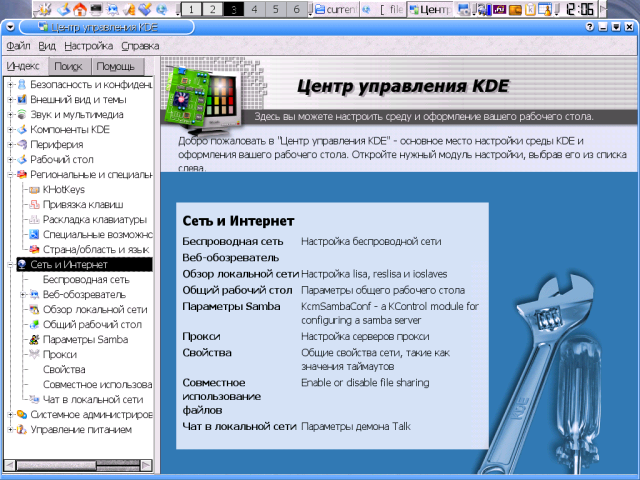The width and height of the screenshot is (640, 480).
Task: Expand the Управление питанием tree node
Action: pos(9,429)
